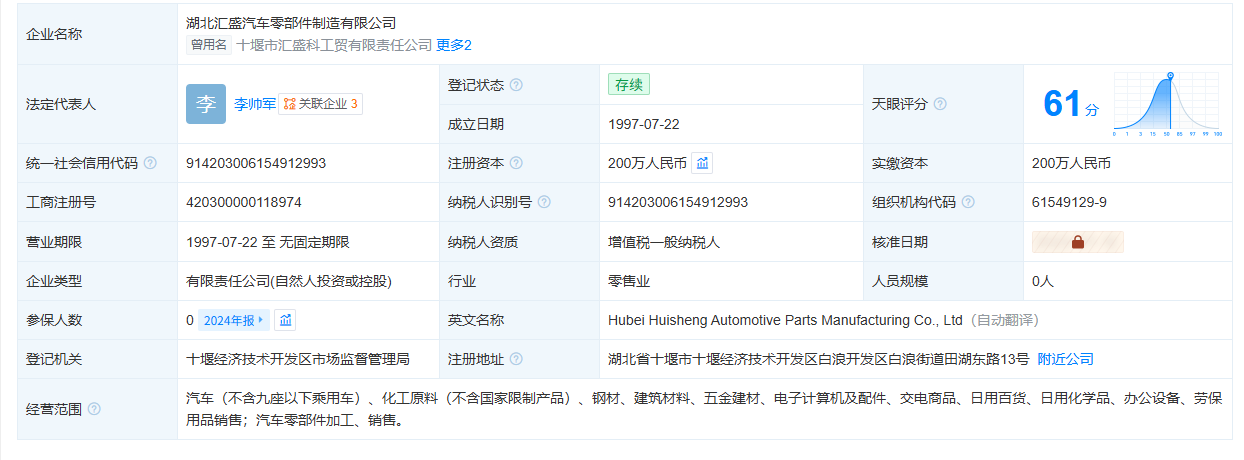
Task: Select company name 湖北汇盛汽车零部件制造有限公司
Action: click(x=291, y=23)
